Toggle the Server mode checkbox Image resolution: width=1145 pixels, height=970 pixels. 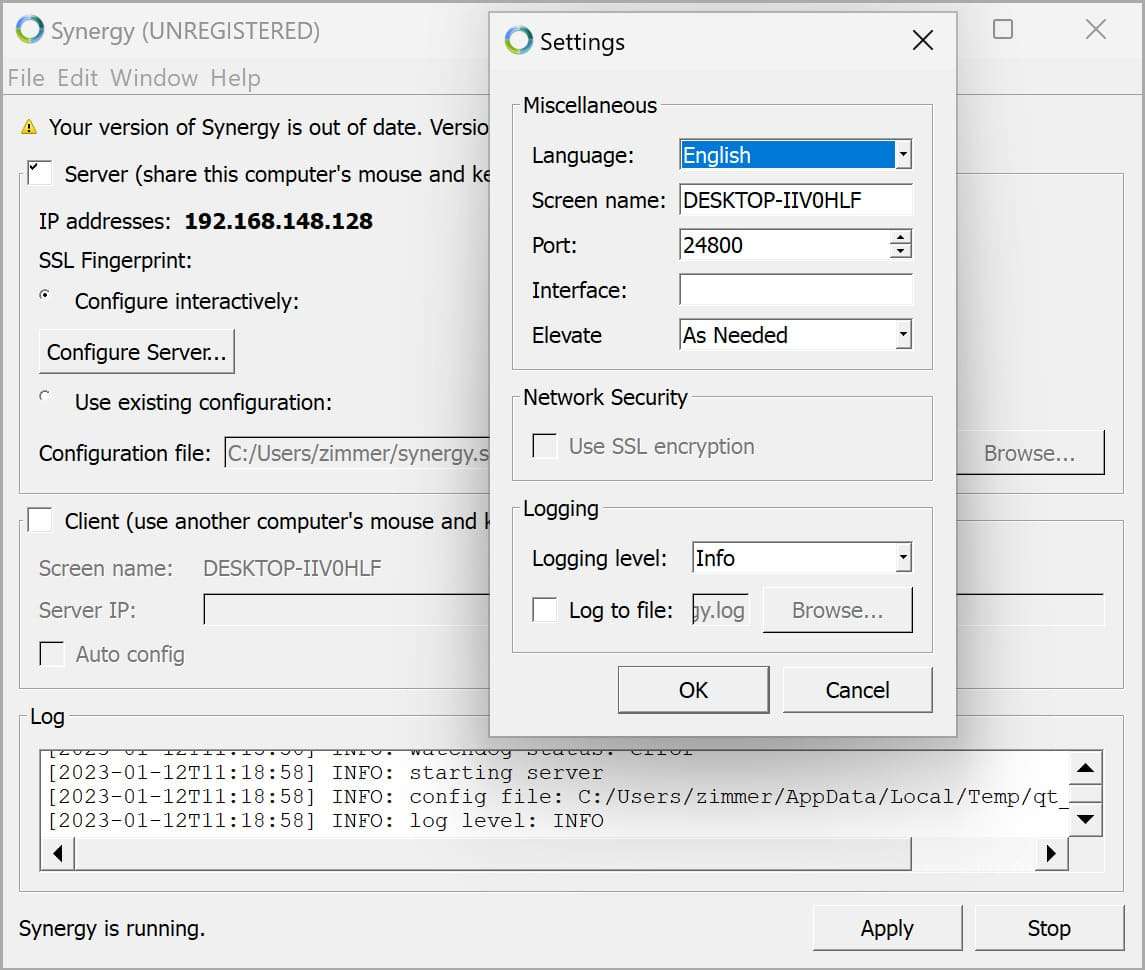tap(39, 173)
